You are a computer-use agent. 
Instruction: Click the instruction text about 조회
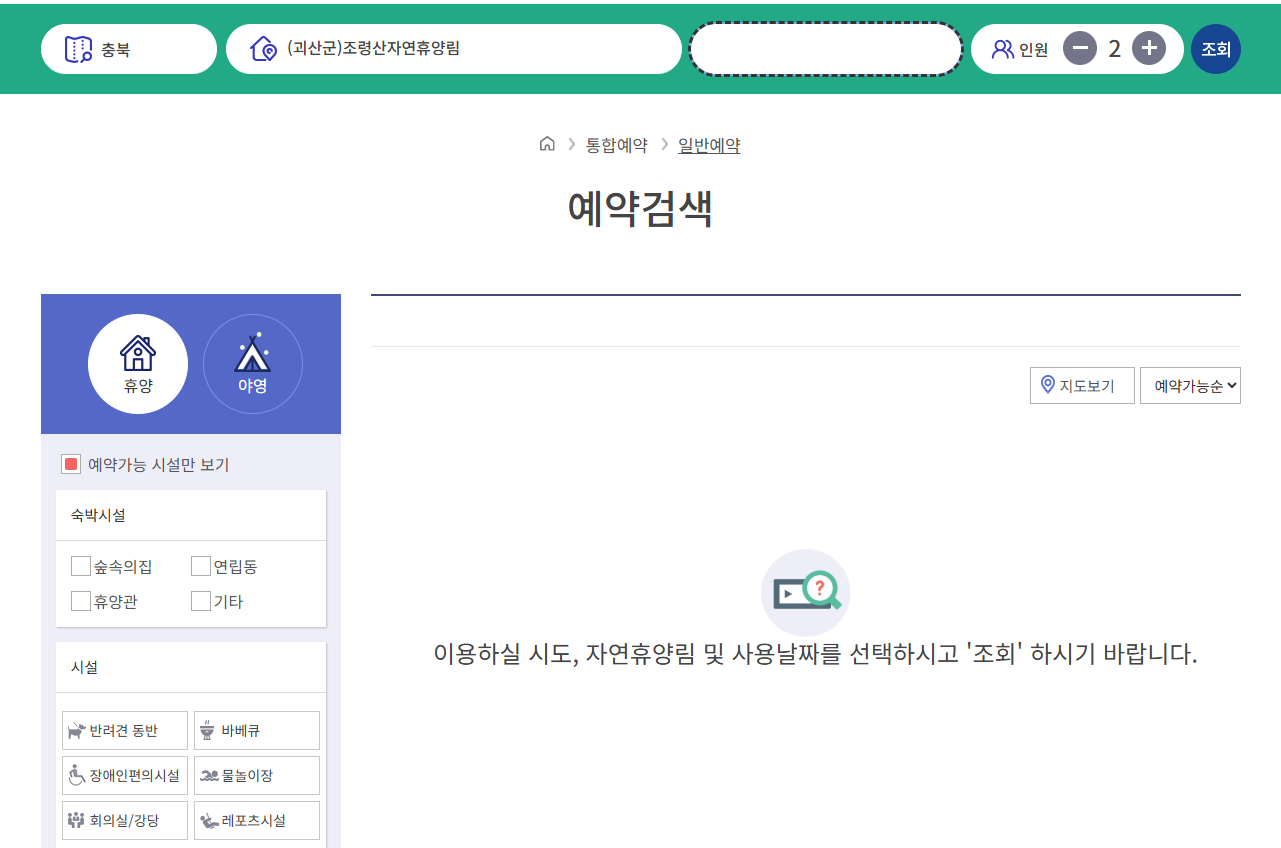pyautogui.click(x=815, y=655)
